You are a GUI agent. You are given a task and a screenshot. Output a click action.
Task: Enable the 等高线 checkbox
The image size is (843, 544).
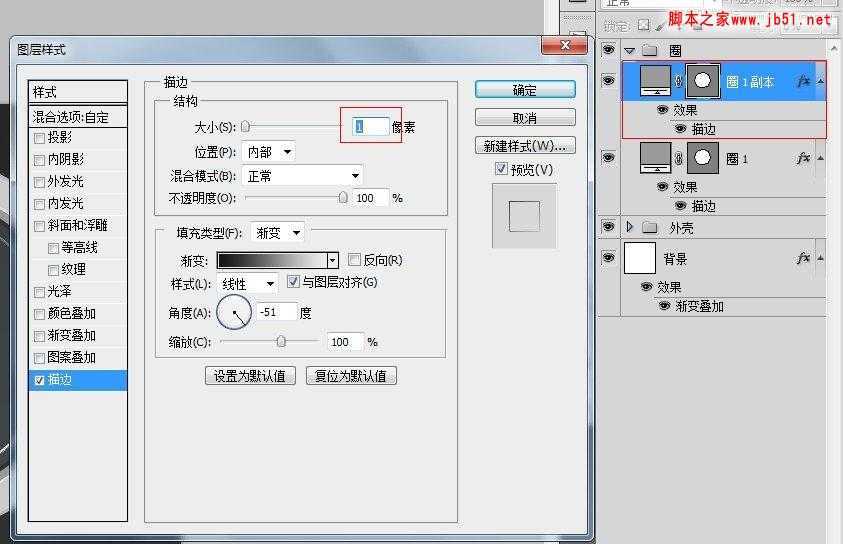pyautogui.click(x=53, y=248)
